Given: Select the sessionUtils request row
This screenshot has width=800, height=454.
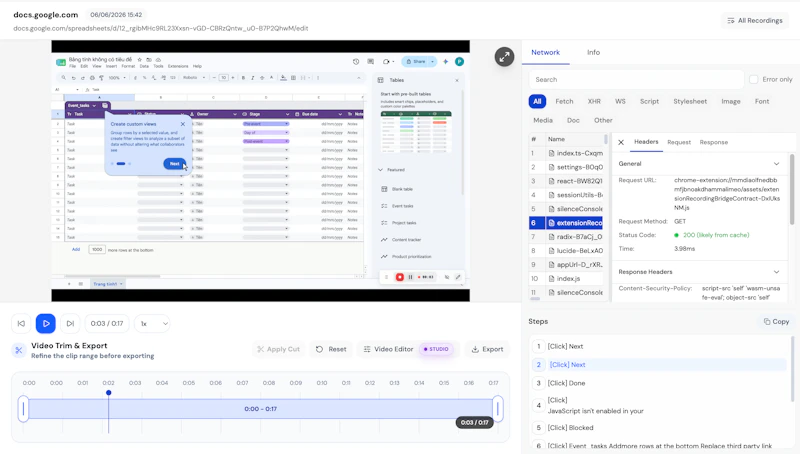Looking at the screenshot, I should tap(566, 195).
